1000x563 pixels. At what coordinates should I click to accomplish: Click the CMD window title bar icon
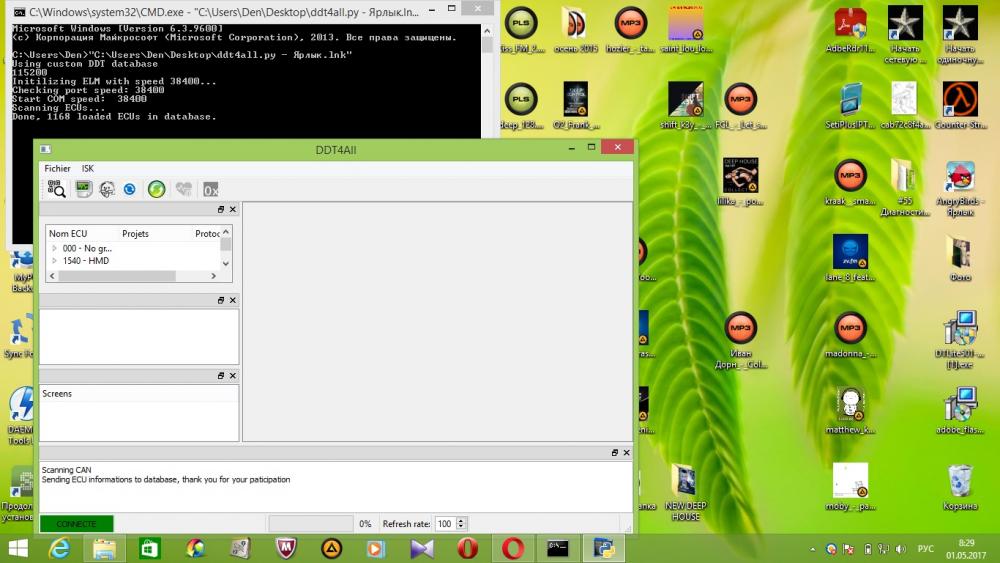(20, 11)
